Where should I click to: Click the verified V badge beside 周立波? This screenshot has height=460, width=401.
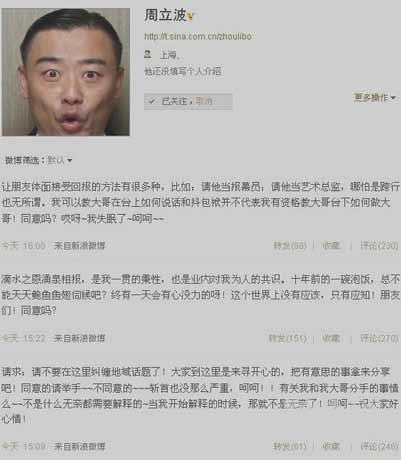coord(190,16)
